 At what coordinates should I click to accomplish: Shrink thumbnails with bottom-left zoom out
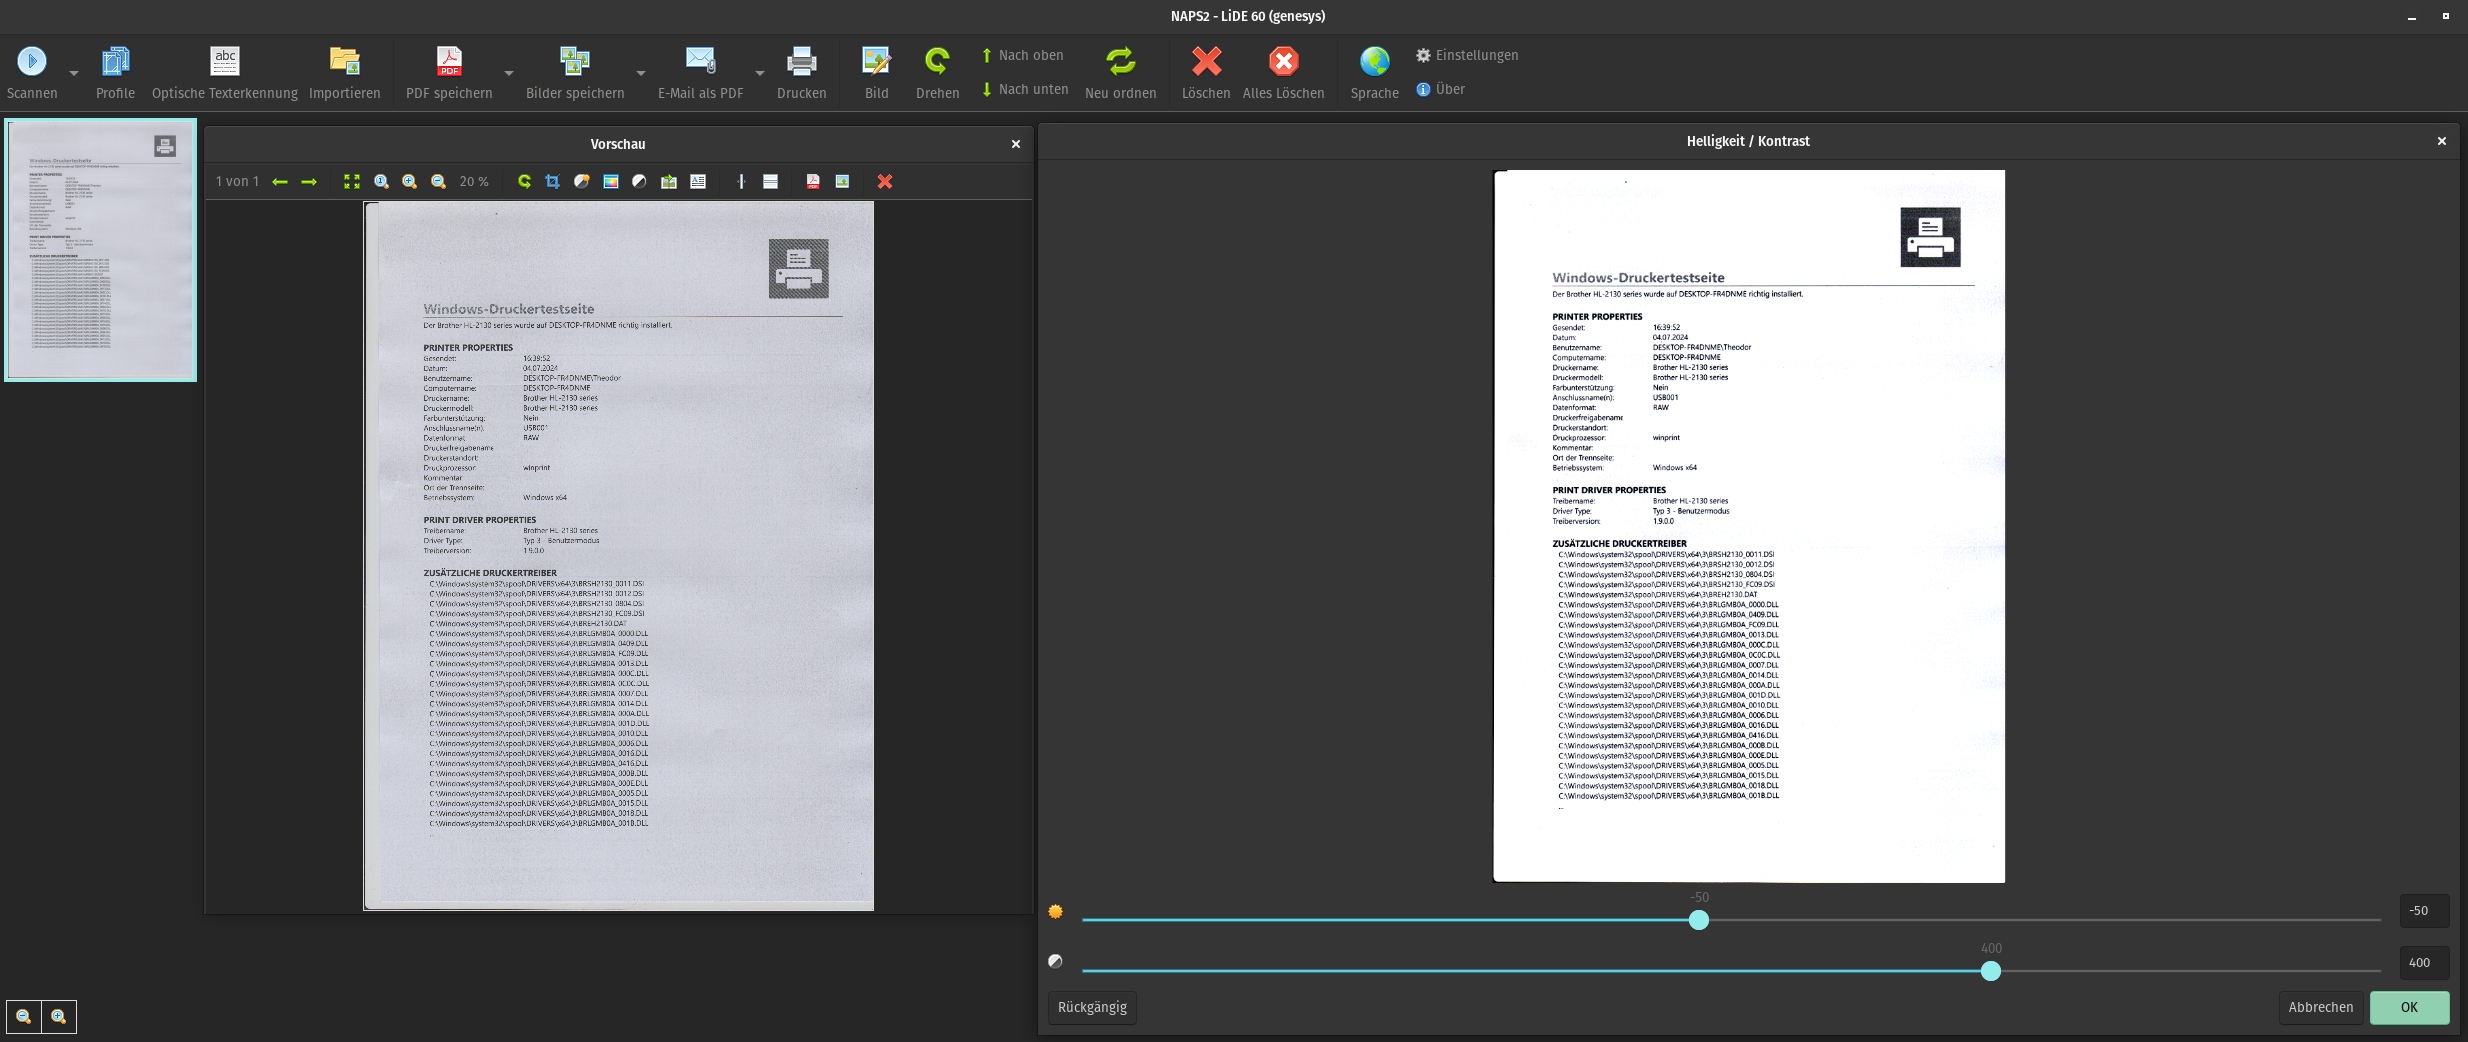tap(23, 1016)
